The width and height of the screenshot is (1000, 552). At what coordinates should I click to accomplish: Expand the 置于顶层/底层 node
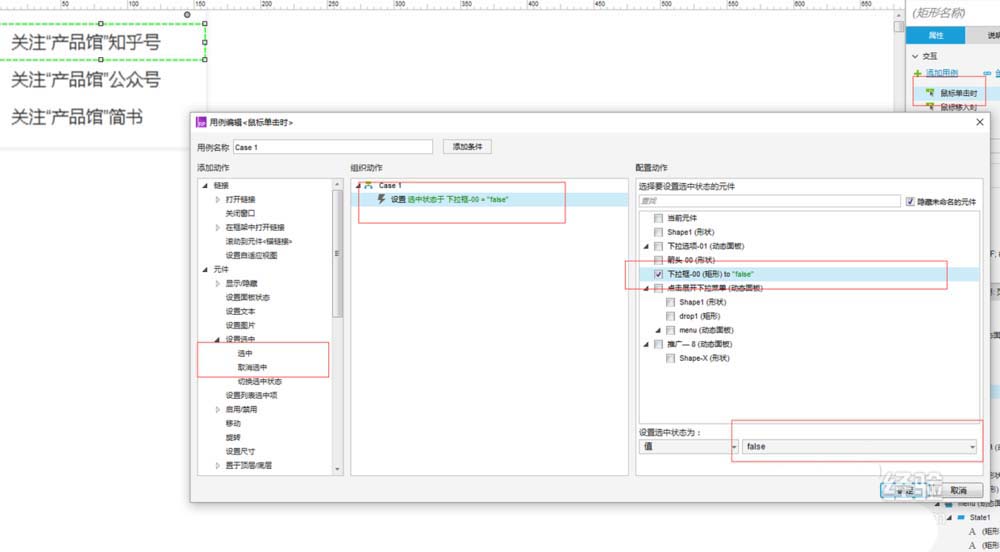(217, 465)
